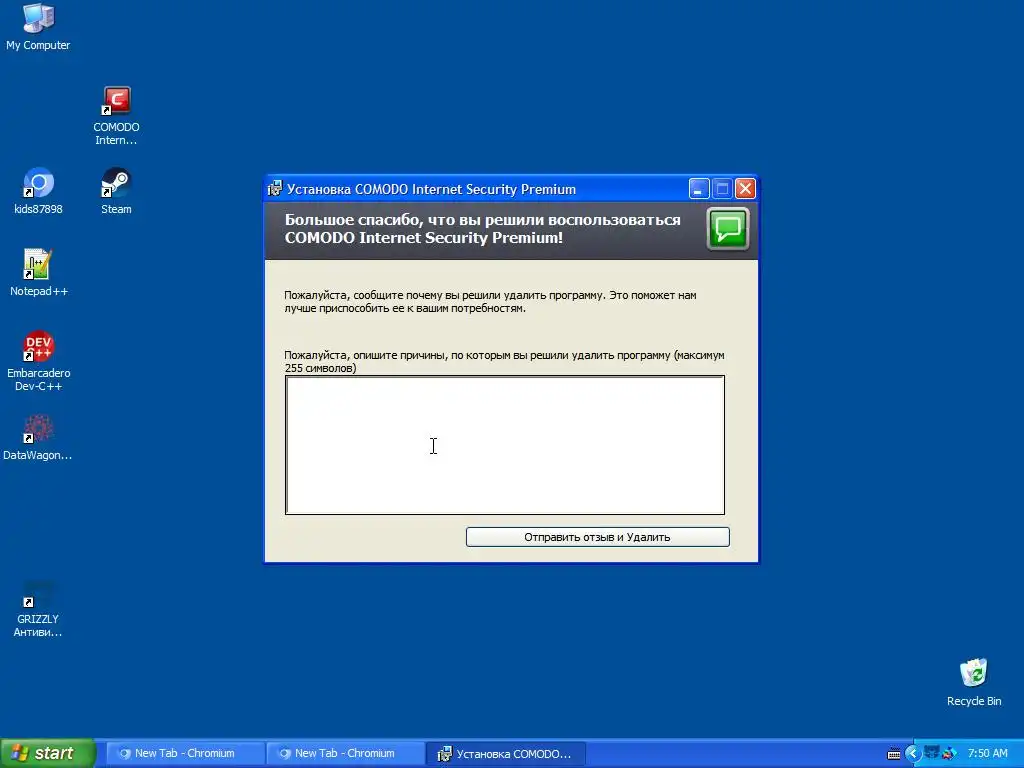
Task: Click 'Отправить отзыв и Удалить' button
Action: [598, 537]
